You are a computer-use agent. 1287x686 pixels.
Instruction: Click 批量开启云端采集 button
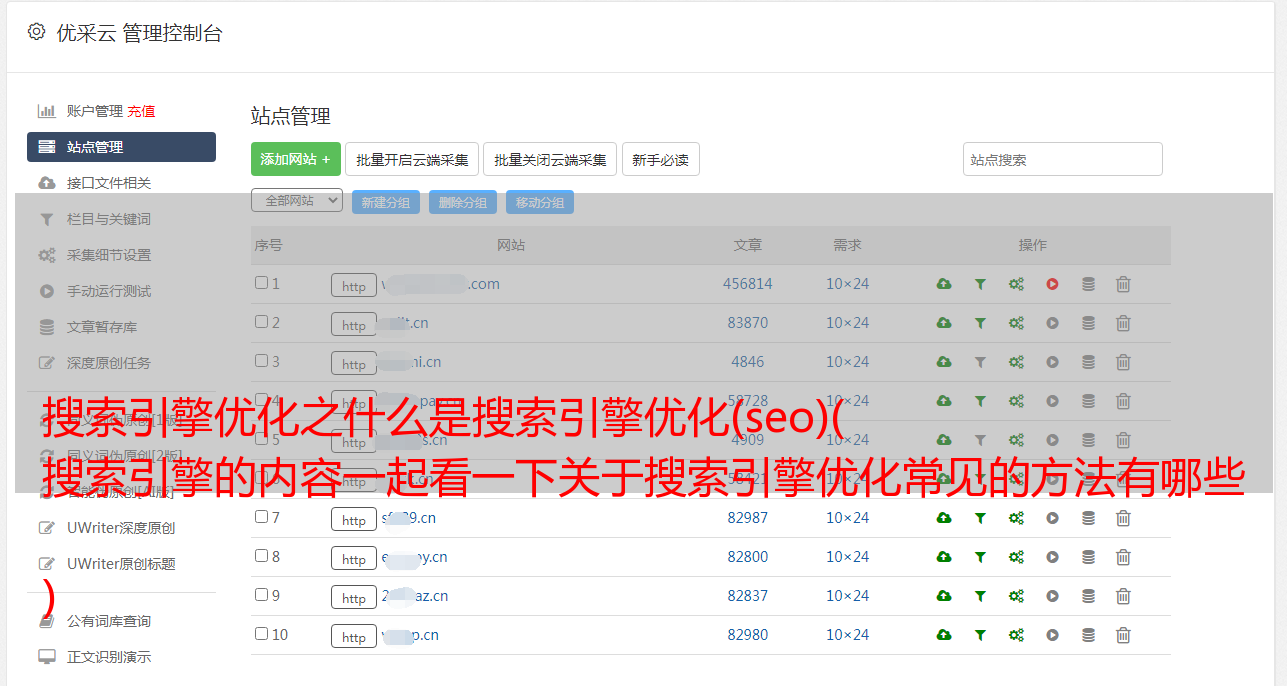[x=412, y=159]
